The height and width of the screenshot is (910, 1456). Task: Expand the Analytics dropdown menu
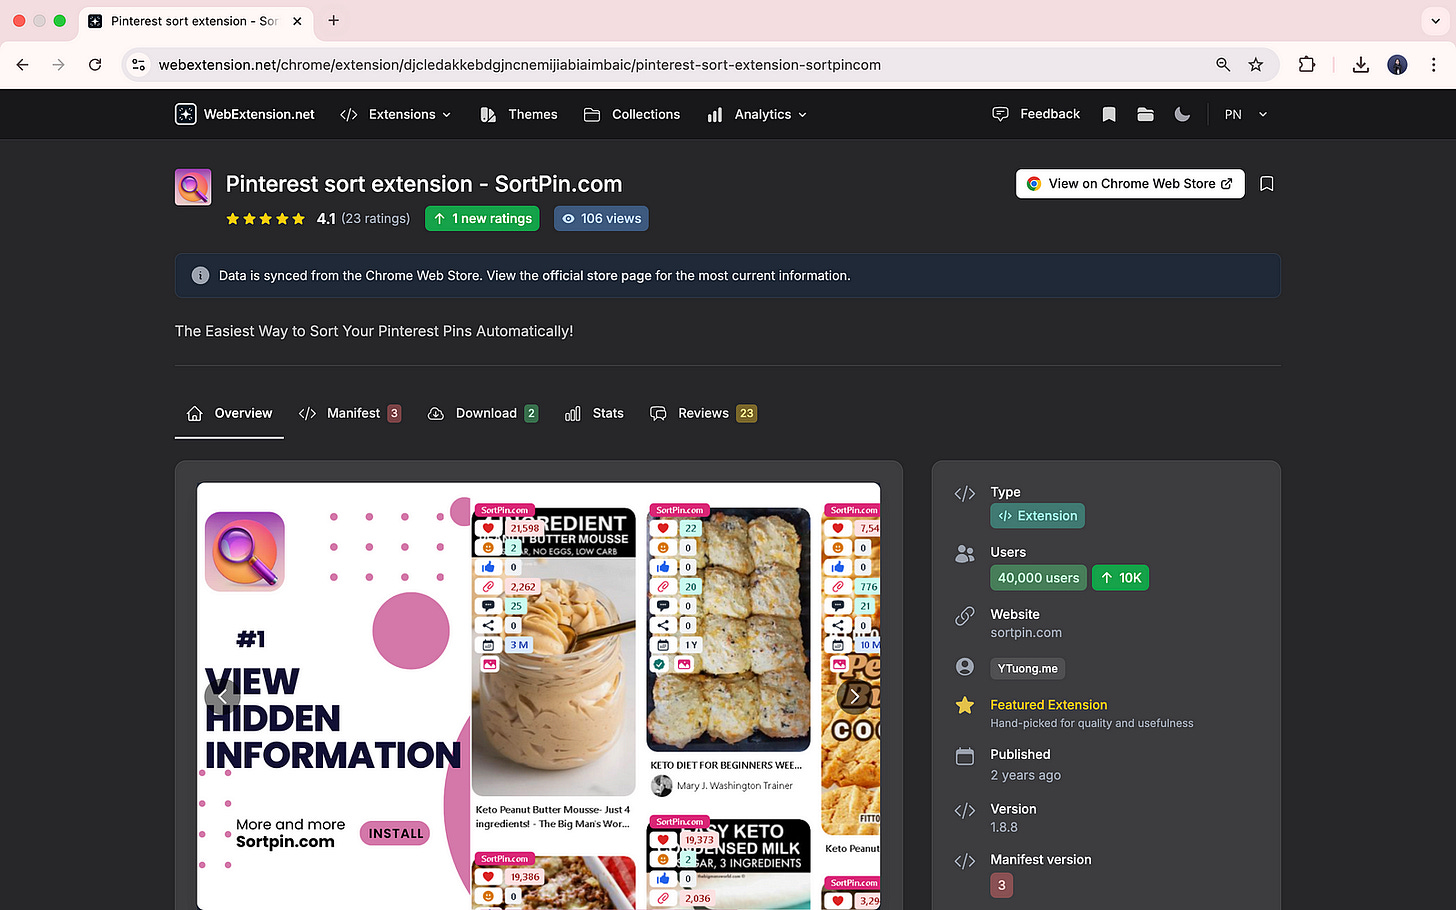757,114
